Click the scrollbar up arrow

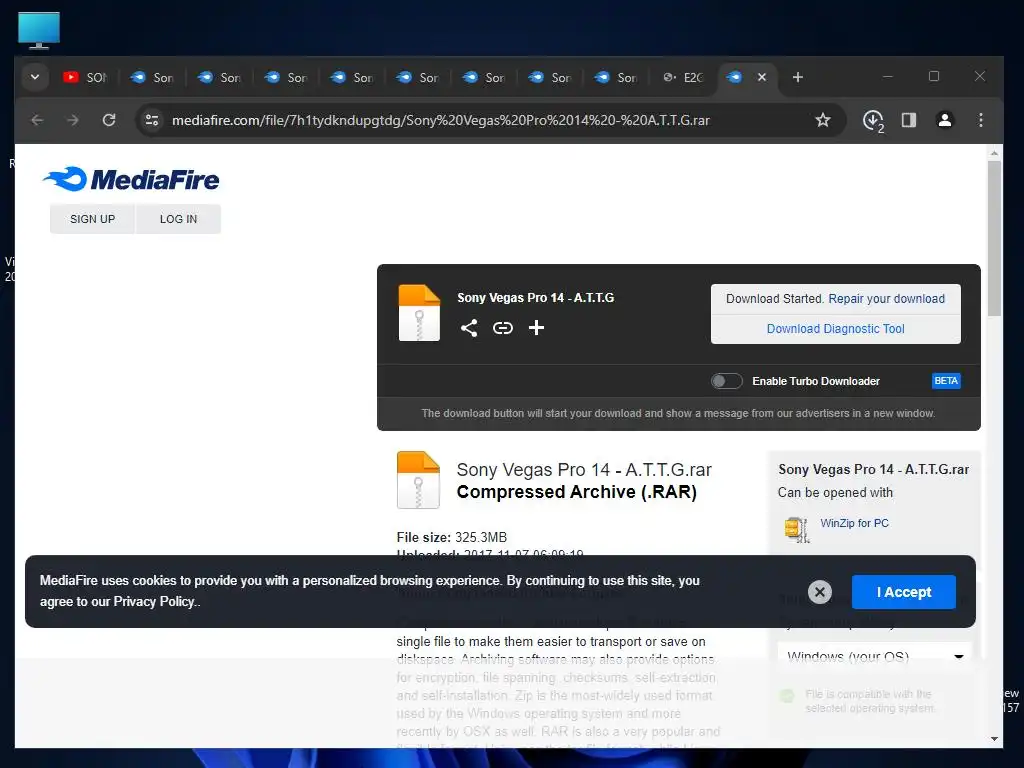coord(994,153)
